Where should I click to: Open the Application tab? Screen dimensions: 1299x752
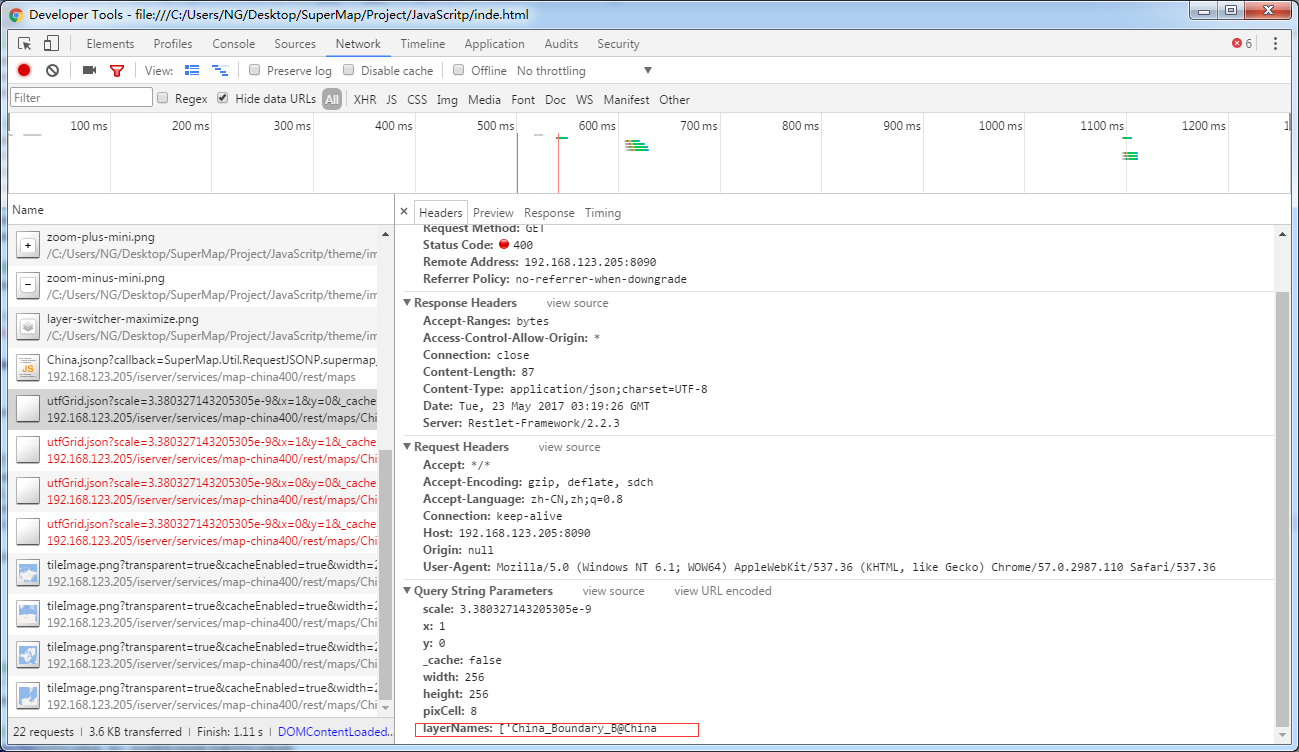[x=494, y=44]
